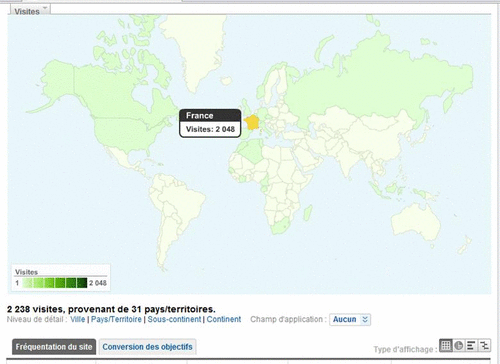The width and height of the screenshot is (500, 364).
Task: Set detail level to Sous-continent
Action: pyautogui.click(x=174, y=319)
